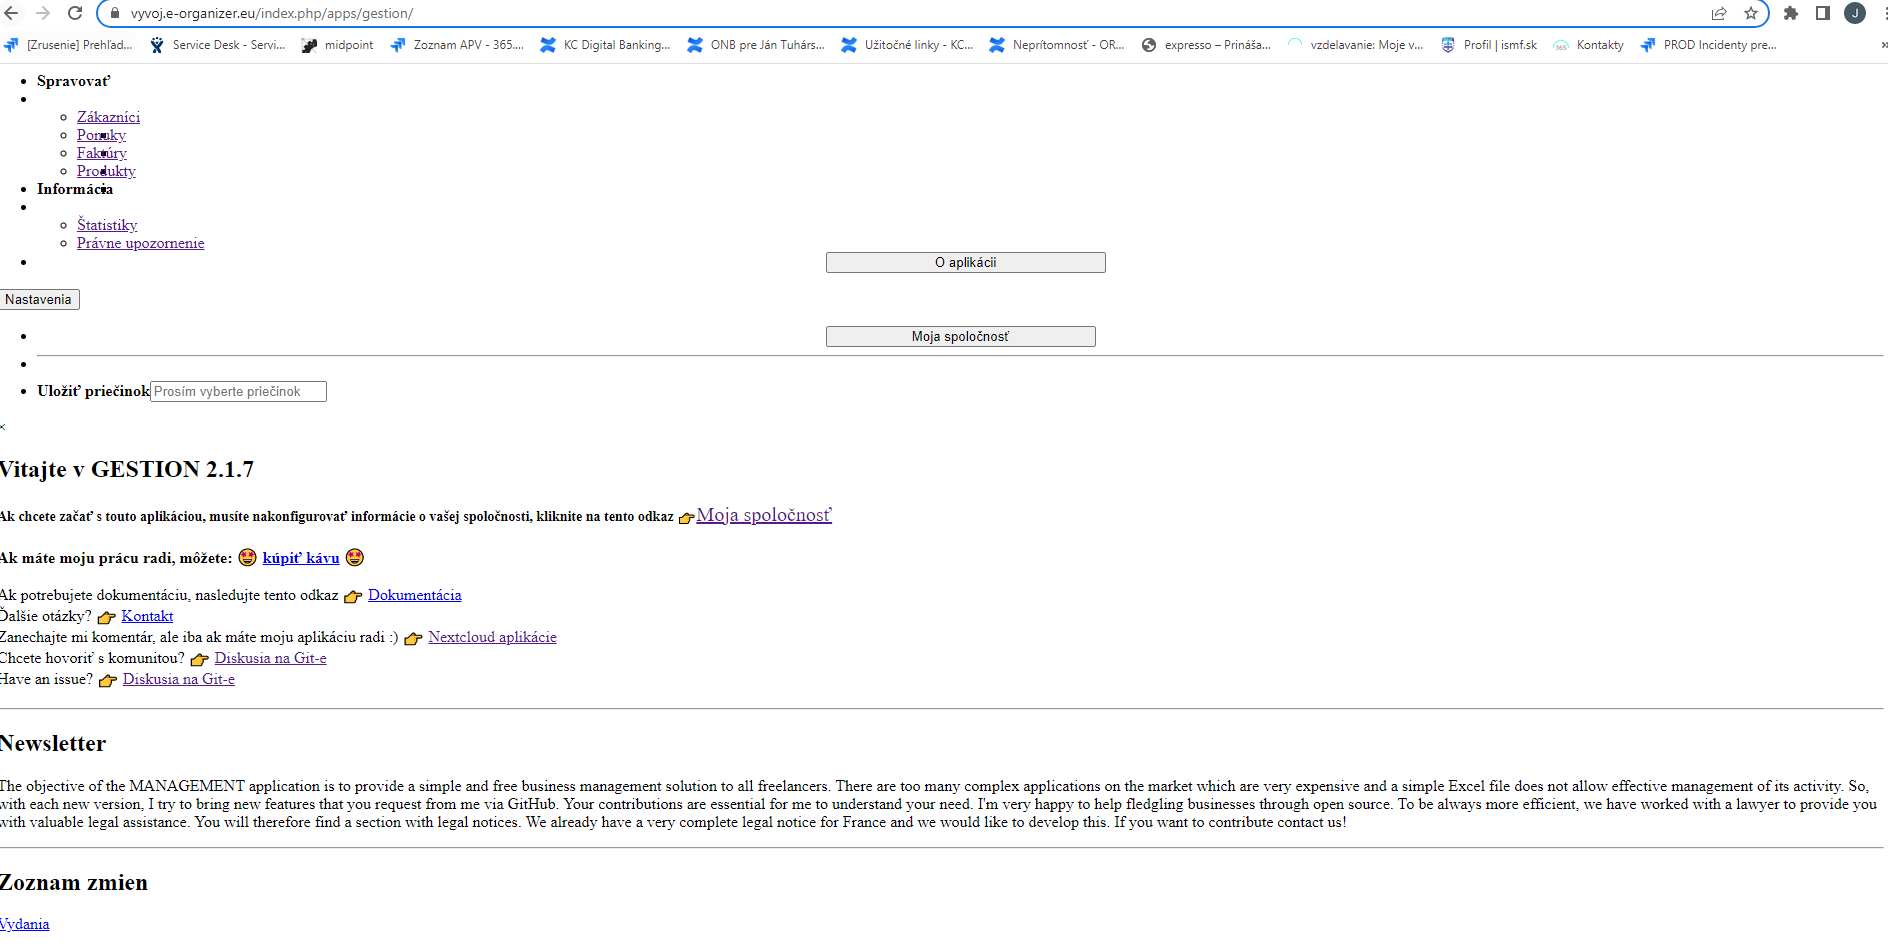The image size is (1888, 949).
Task: Open the Nextcloud aplikácie link
Action: coord(492,637)
